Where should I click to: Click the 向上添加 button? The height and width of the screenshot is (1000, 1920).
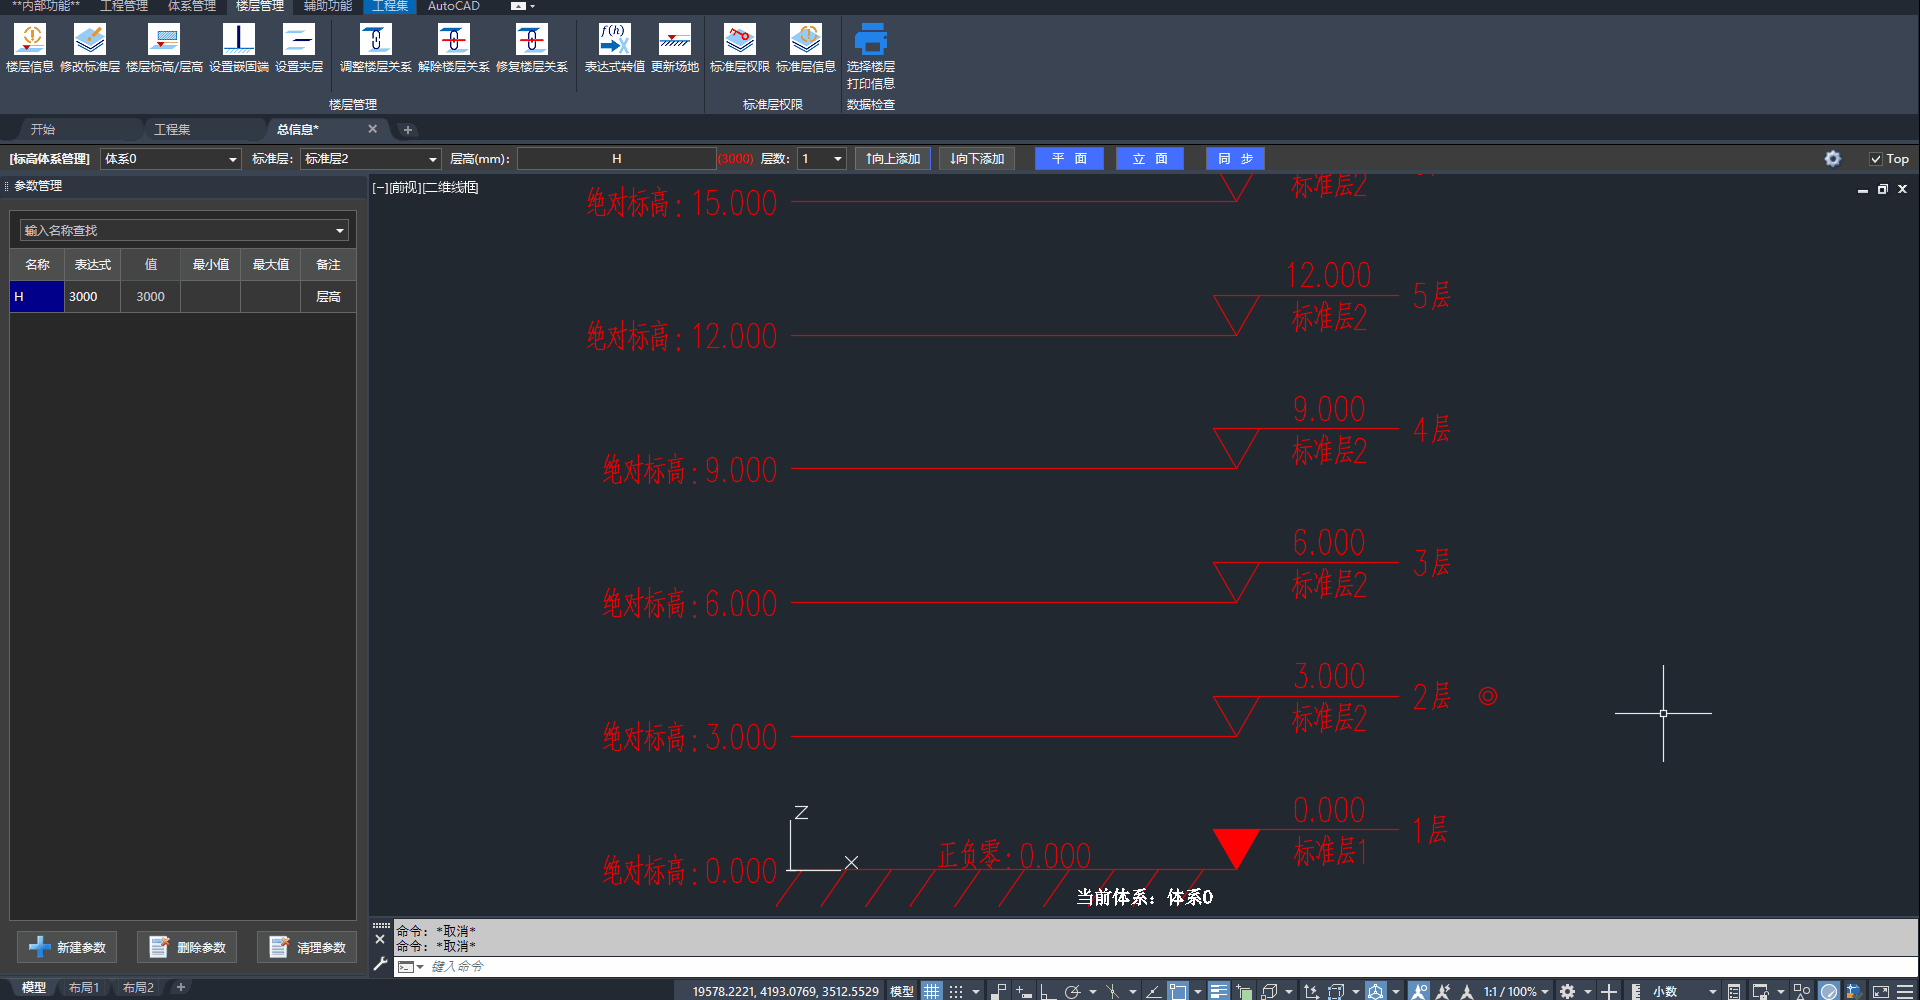893,159
